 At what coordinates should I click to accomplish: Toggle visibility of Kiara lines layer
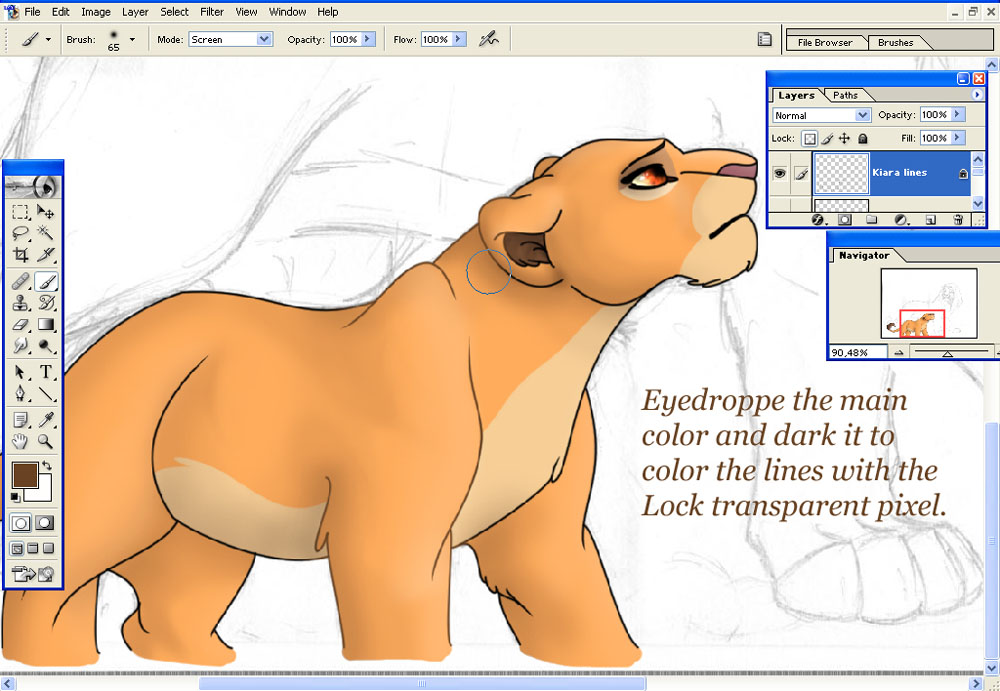(779, 173)
